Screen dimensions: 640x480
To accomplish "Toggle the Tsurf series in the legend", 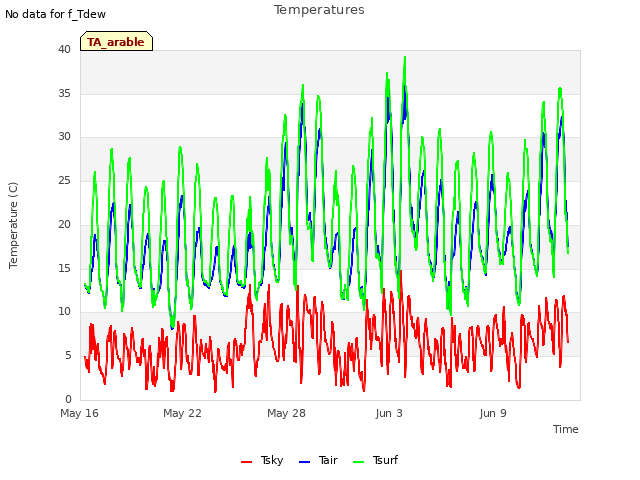I will (x=375, y=460).
